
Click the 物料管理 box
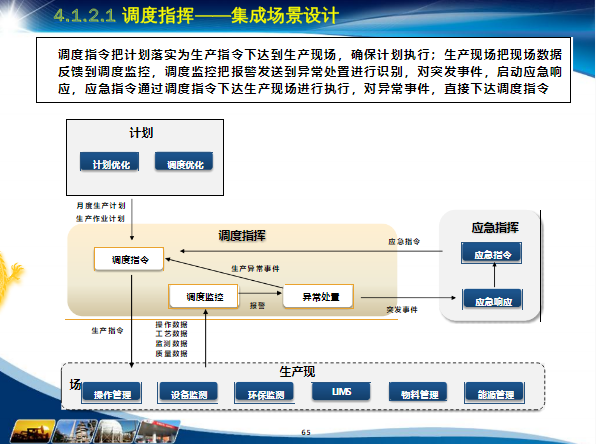pyautogui.click(x=418, y=392)
